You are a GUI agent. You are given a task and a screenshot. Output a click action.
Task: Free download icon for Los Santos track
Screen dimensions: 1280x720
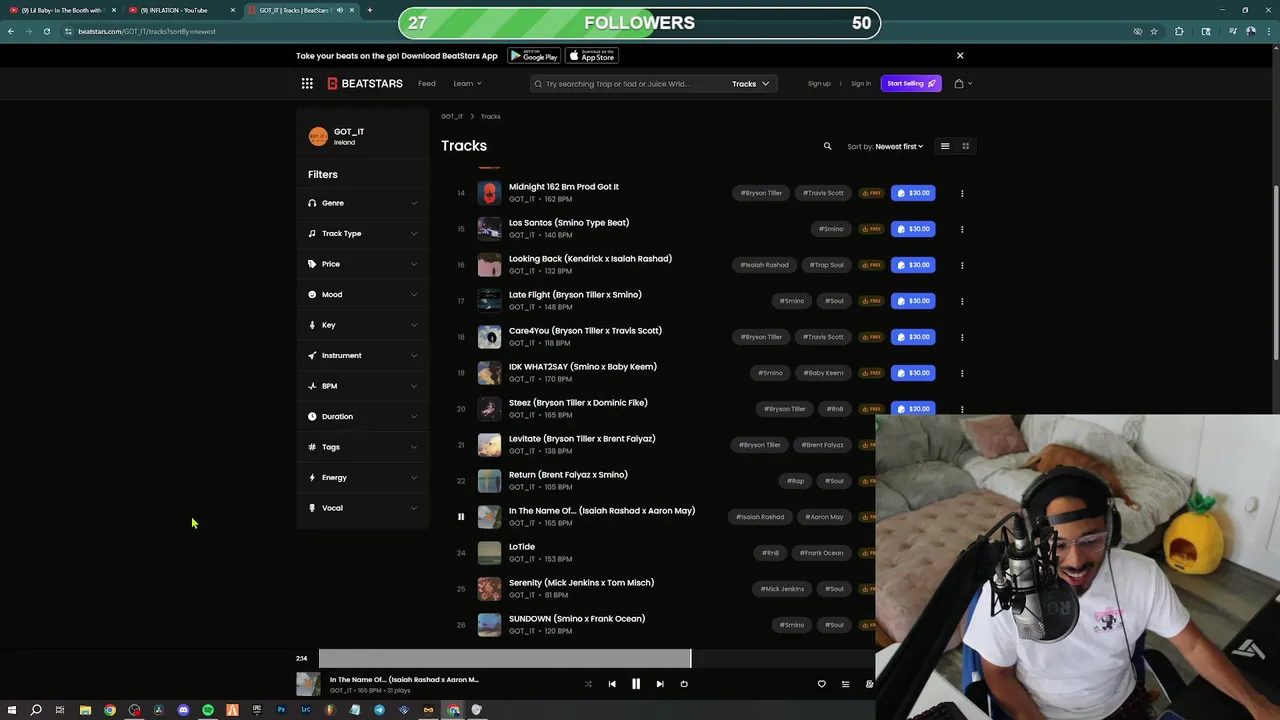coord(871,229)
